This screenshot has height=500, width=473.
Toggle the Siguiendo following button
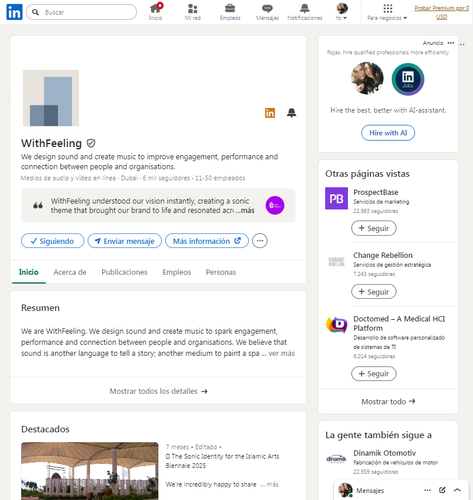(53, 241)
